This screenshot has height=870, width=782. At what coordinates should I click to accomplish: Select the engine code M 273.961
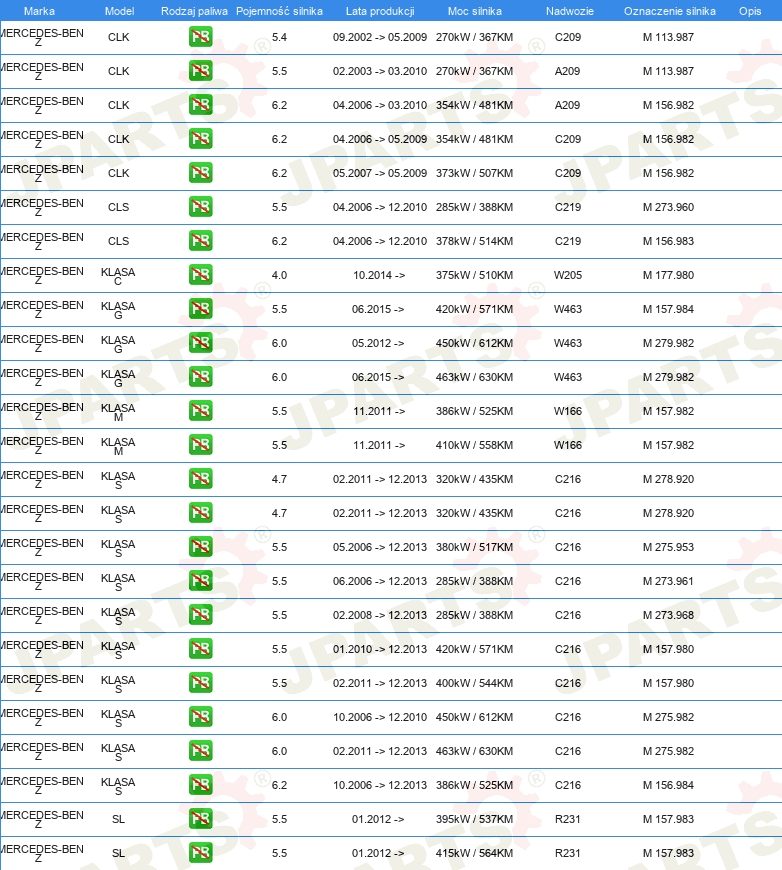[668, 581]
